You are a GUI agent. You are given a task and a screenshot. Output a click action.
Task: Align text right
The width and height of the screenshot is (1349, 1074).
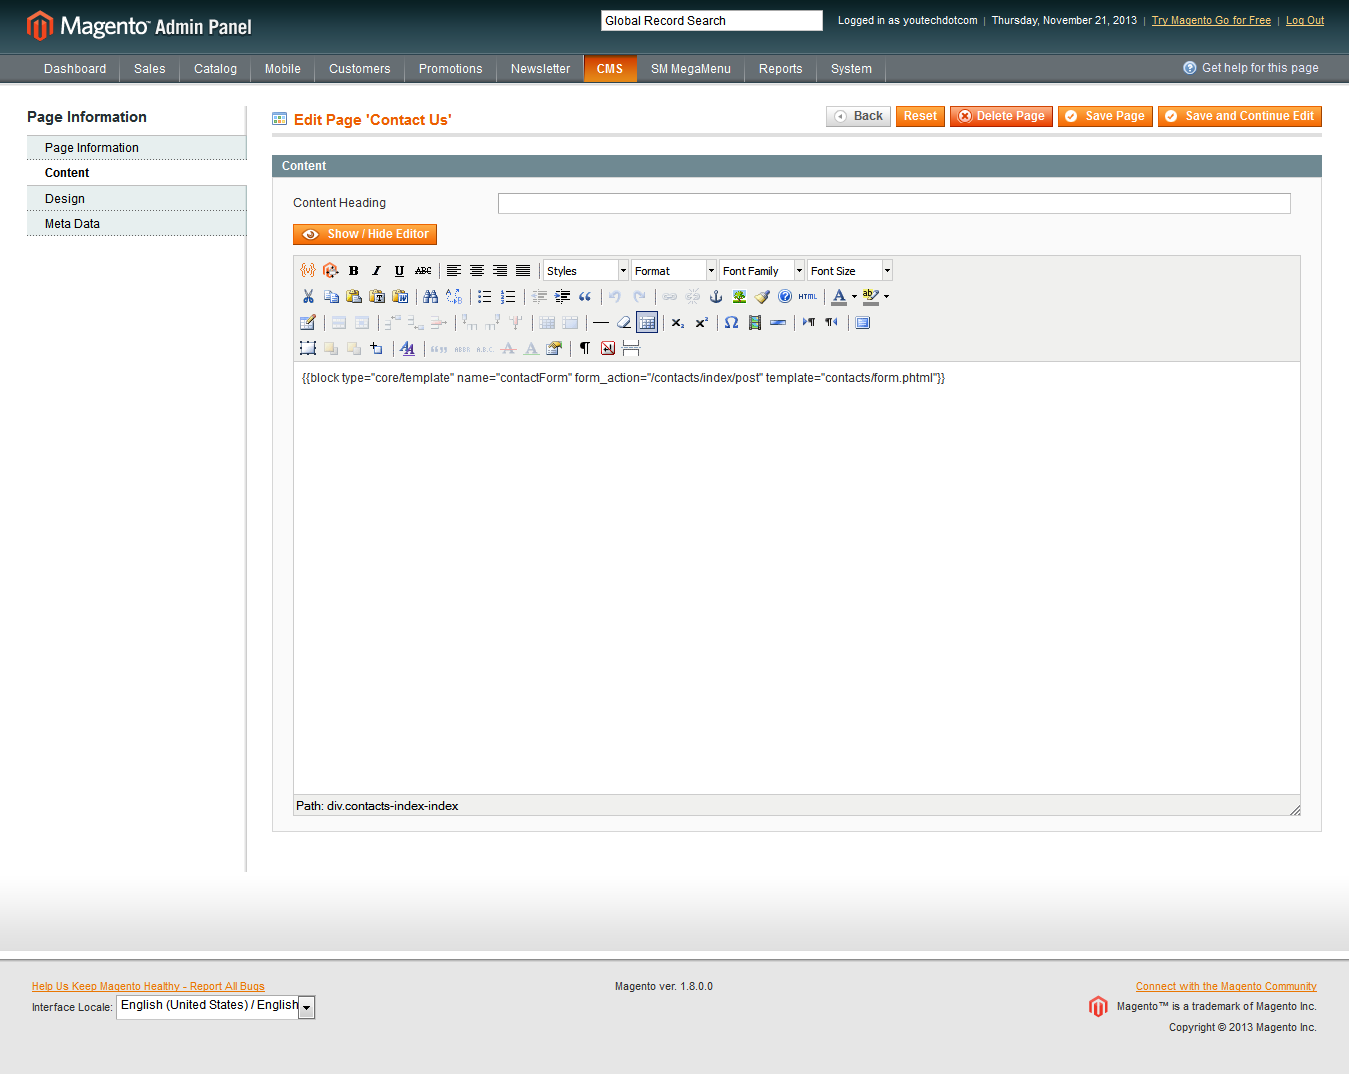click(x=500, y=270)
